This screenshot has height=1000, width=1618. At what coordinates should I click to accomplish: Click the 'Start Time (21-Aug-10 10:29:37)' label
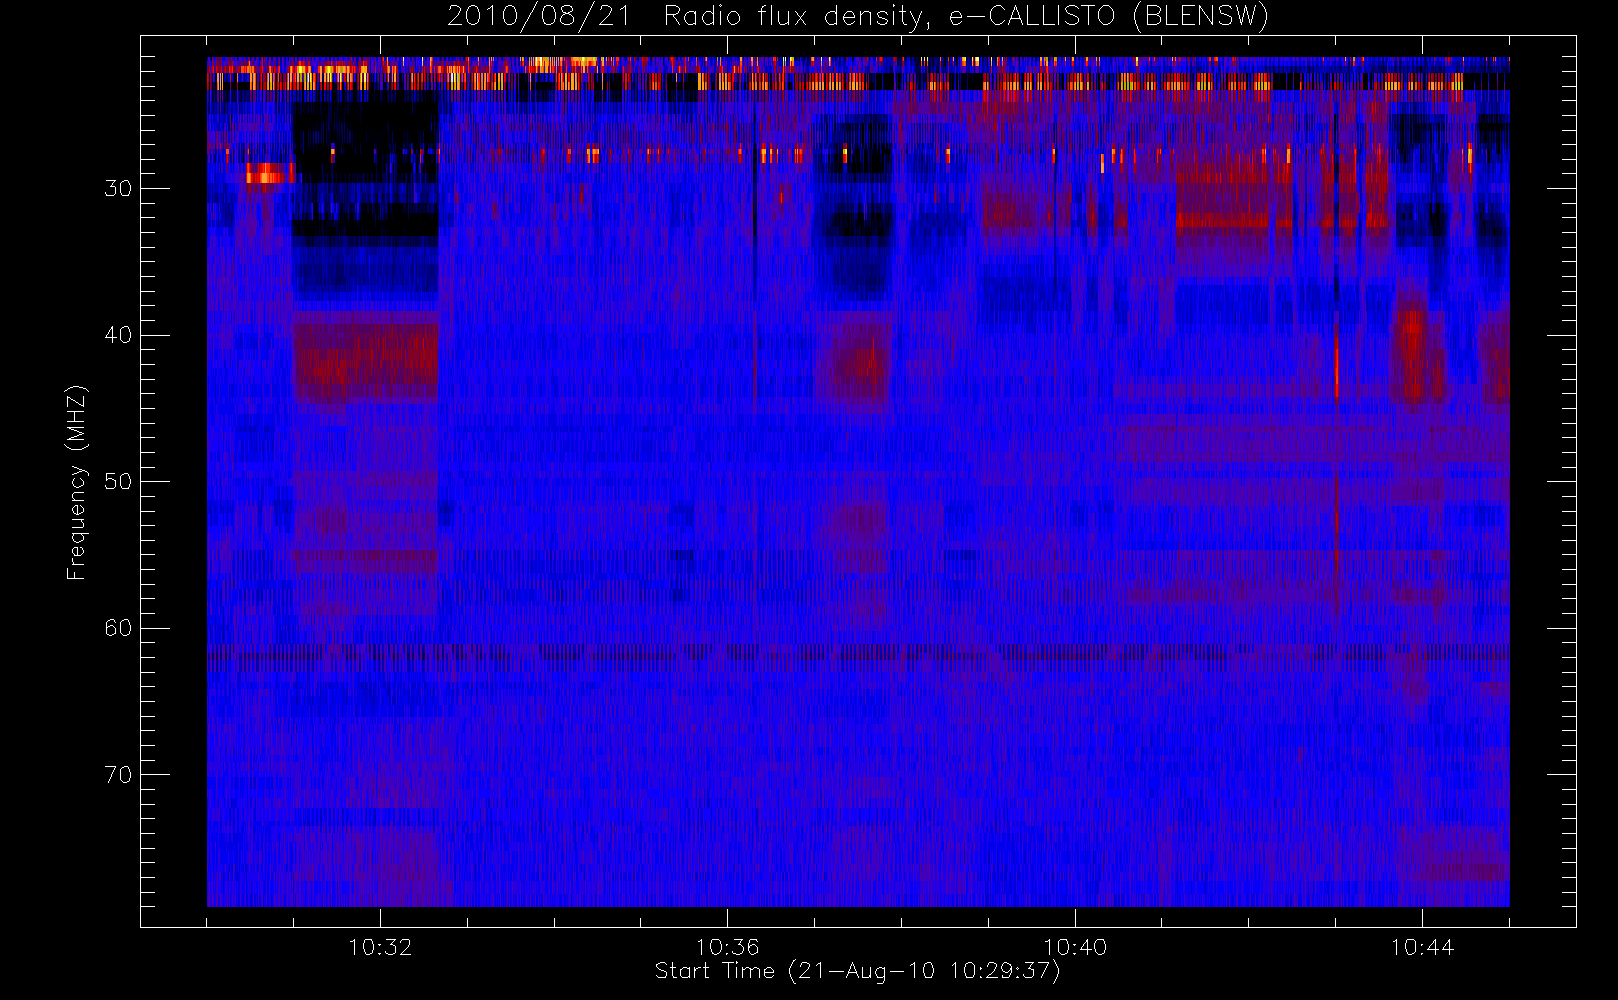857,971
